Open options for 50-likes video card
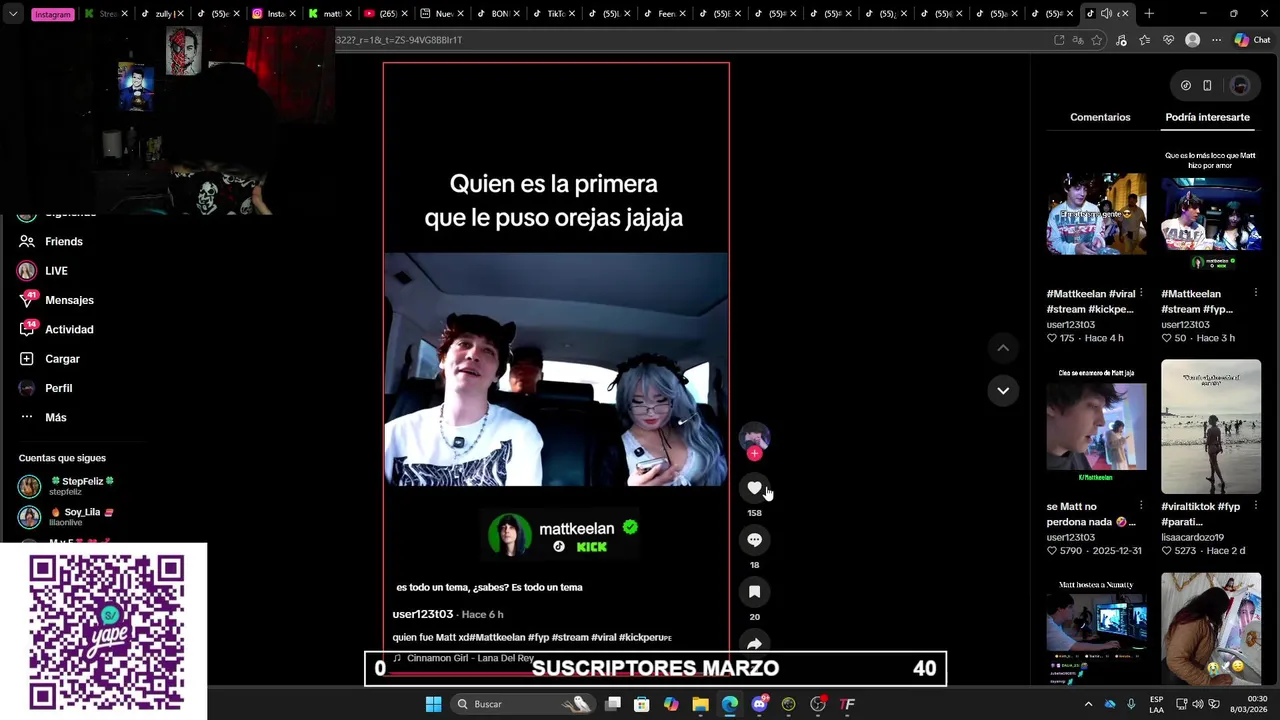 click(1255, 294)
